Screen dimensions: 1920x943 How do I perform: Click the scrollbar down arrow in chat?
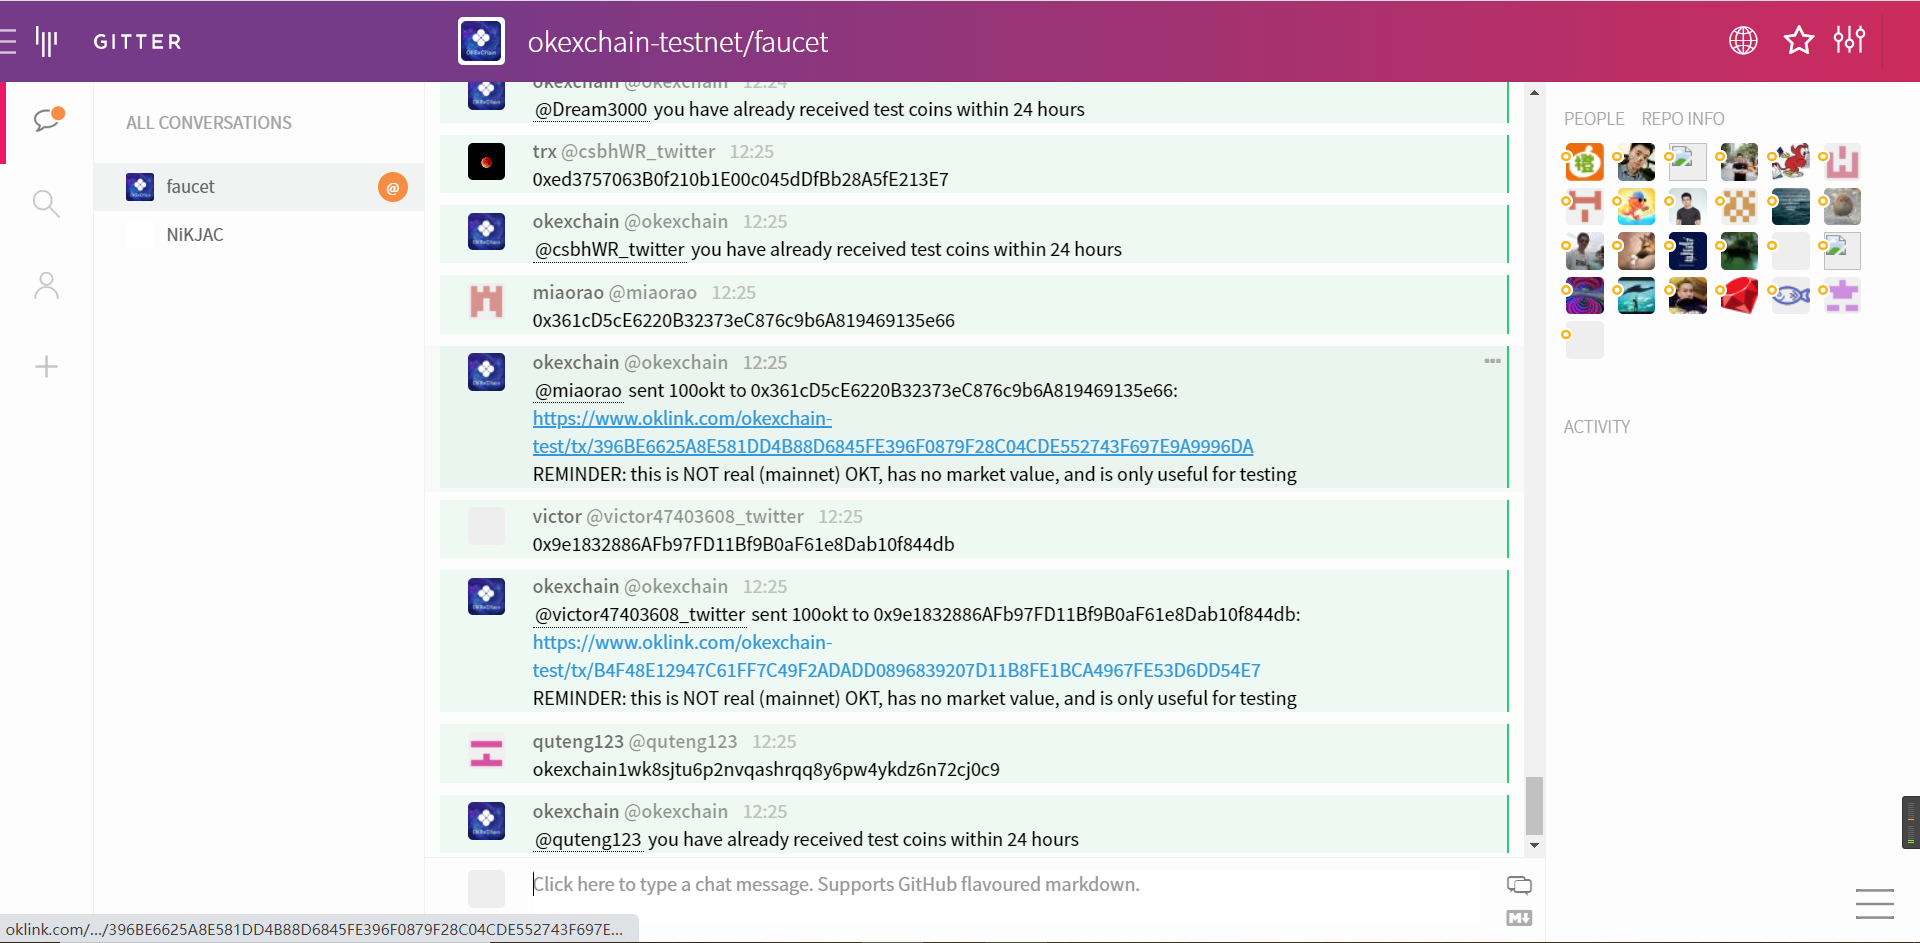coord(1534,846)
